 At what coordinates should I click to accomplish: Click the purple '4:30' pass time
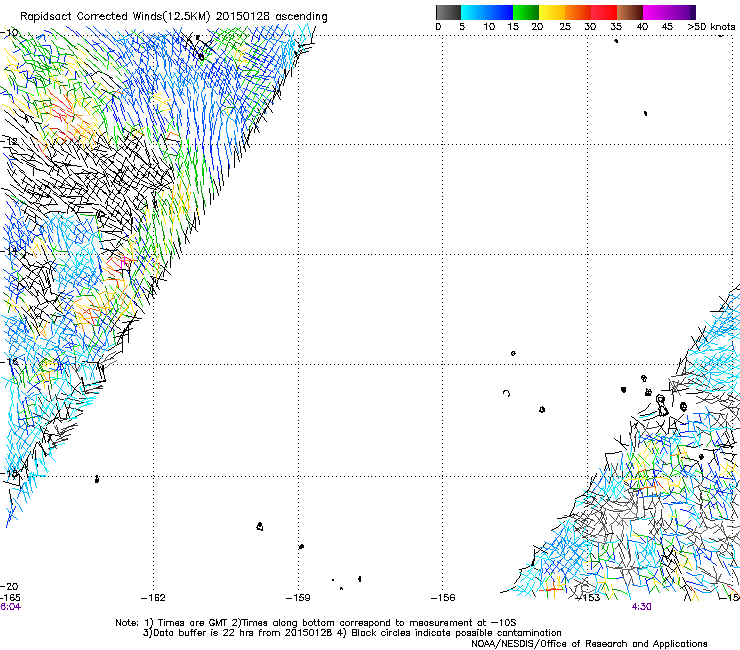pyautogui.click(x=641, y=607)
